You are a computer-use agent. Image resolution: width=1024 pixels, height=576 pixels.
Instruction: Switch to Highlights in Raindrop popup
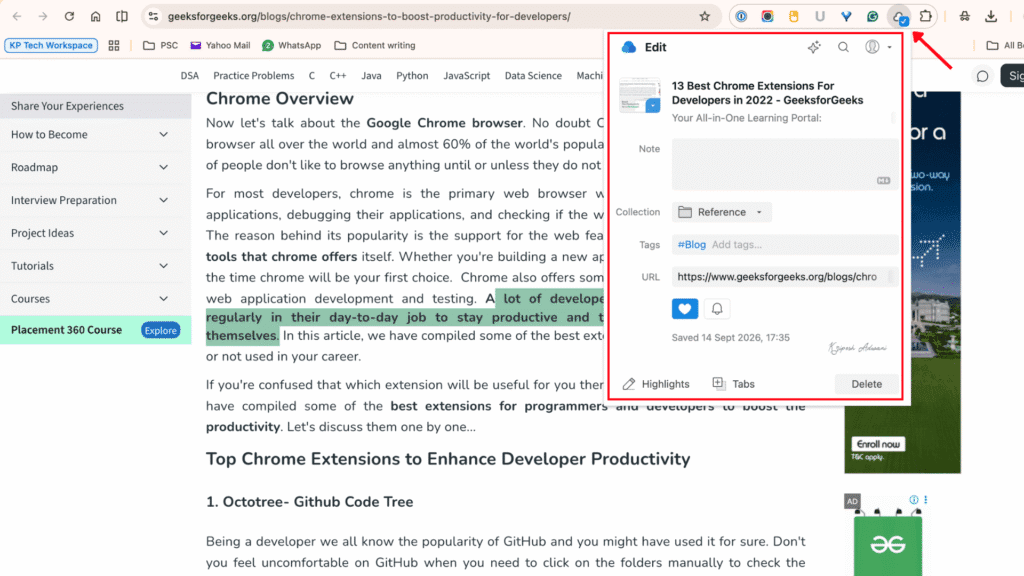(656, 384)
